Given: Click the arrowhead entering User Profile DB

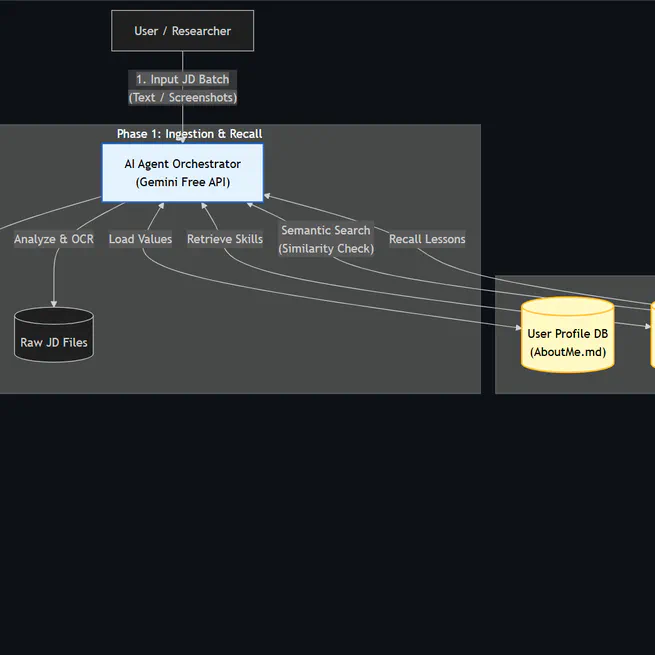Looking at the screenshot, I should [x=516, y=324].
